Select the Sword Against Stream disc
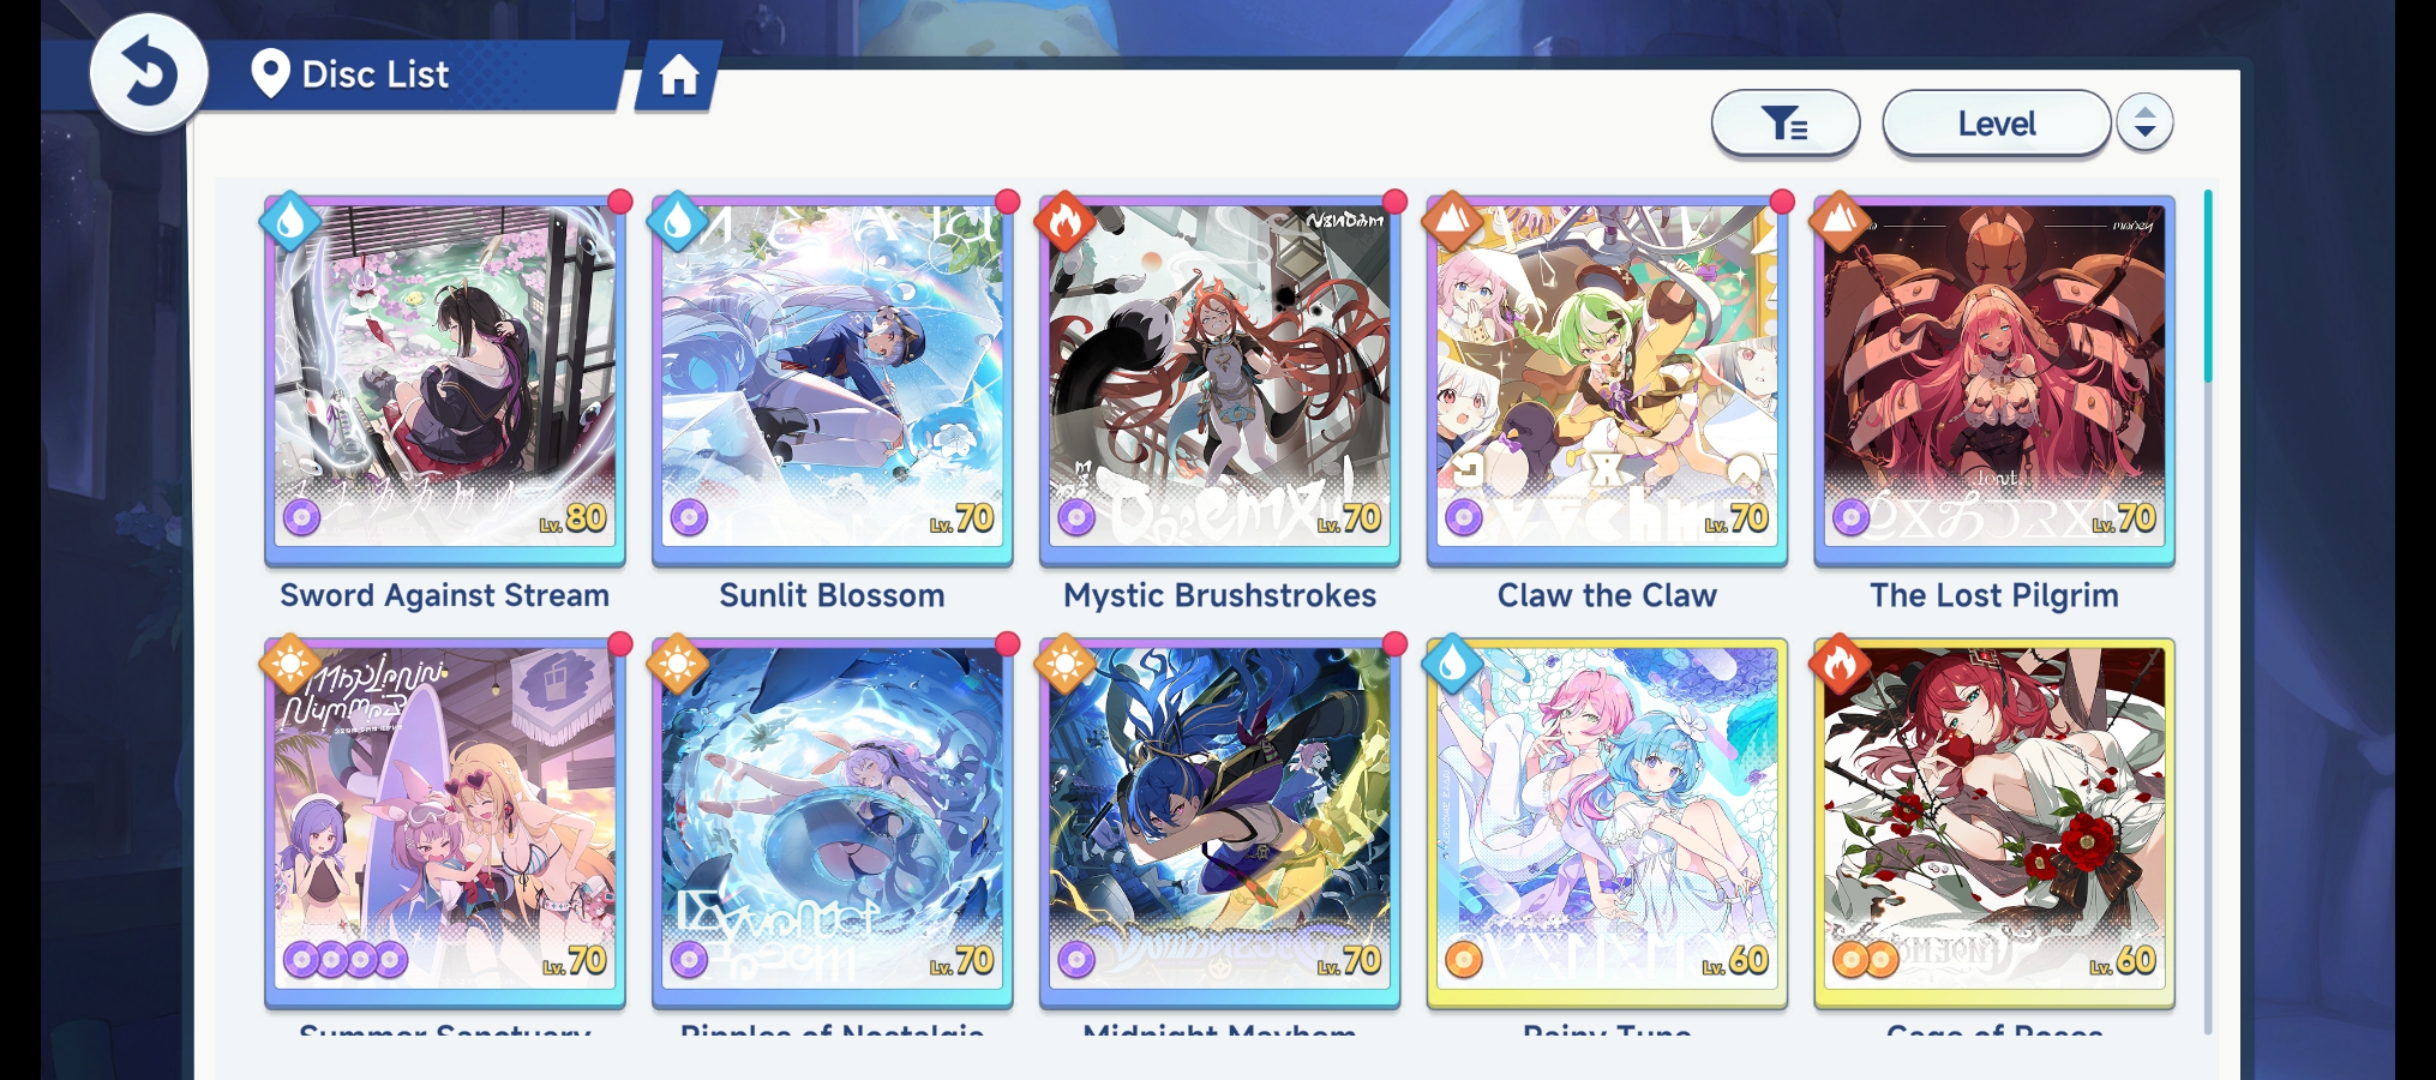This screenshot has width=2436, height=1080. click(x=445, y=381)
